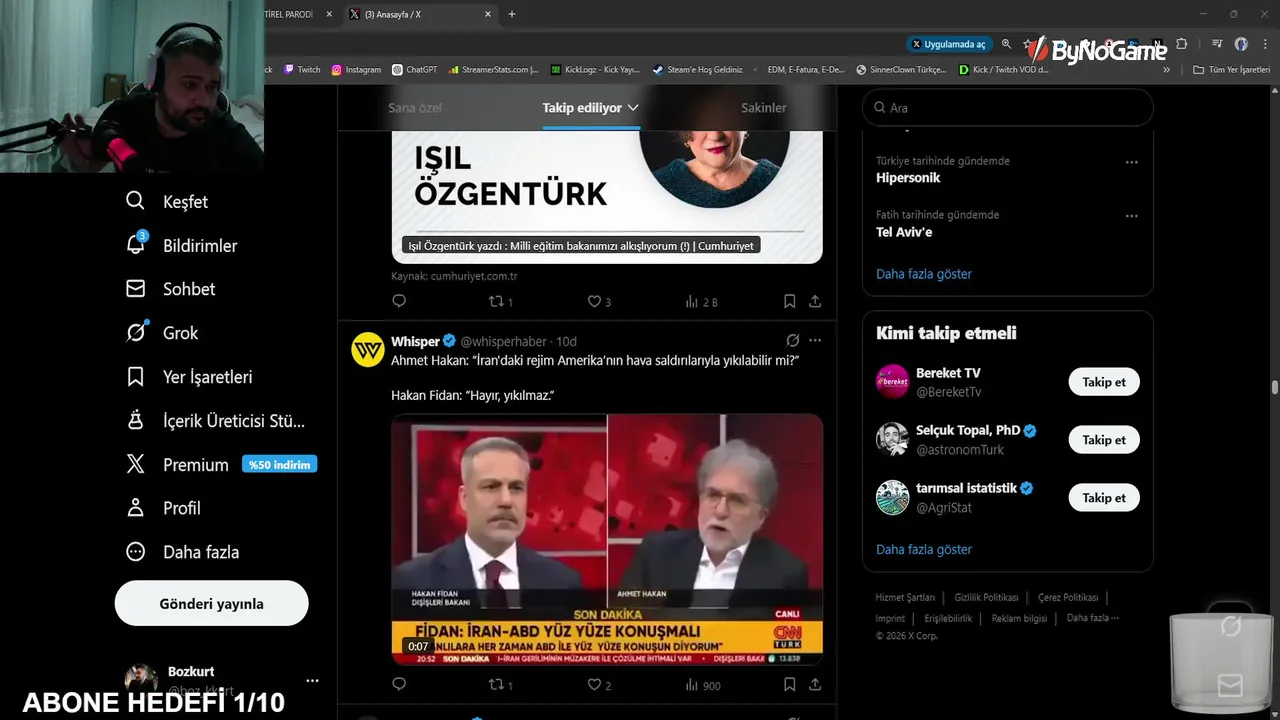The height and width of the screenshot is (720, 1280).
Task: Open Gizlilik Politikası footer link
Action: pyautogui.click(x=986, y=598)
